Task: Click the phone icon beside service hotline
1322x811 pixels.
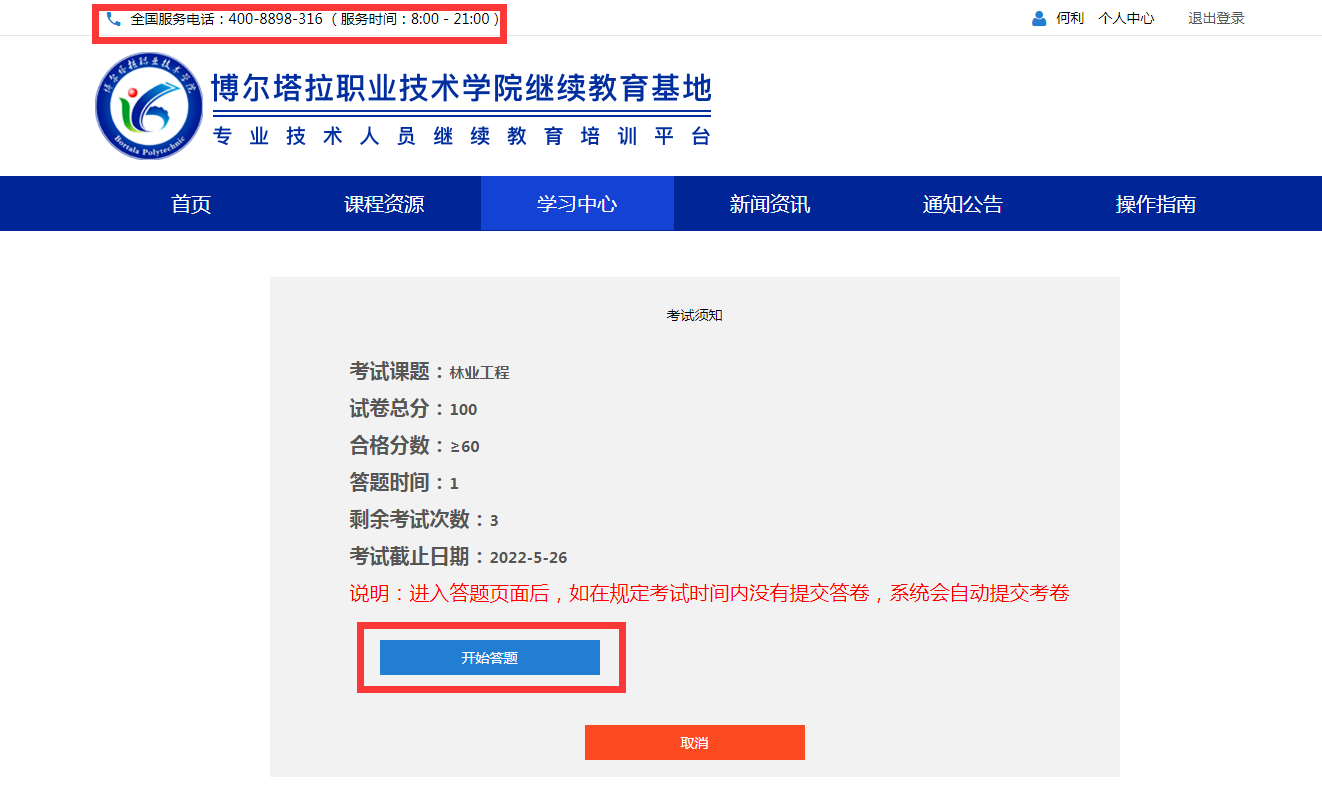Action: tap(113, 19)
